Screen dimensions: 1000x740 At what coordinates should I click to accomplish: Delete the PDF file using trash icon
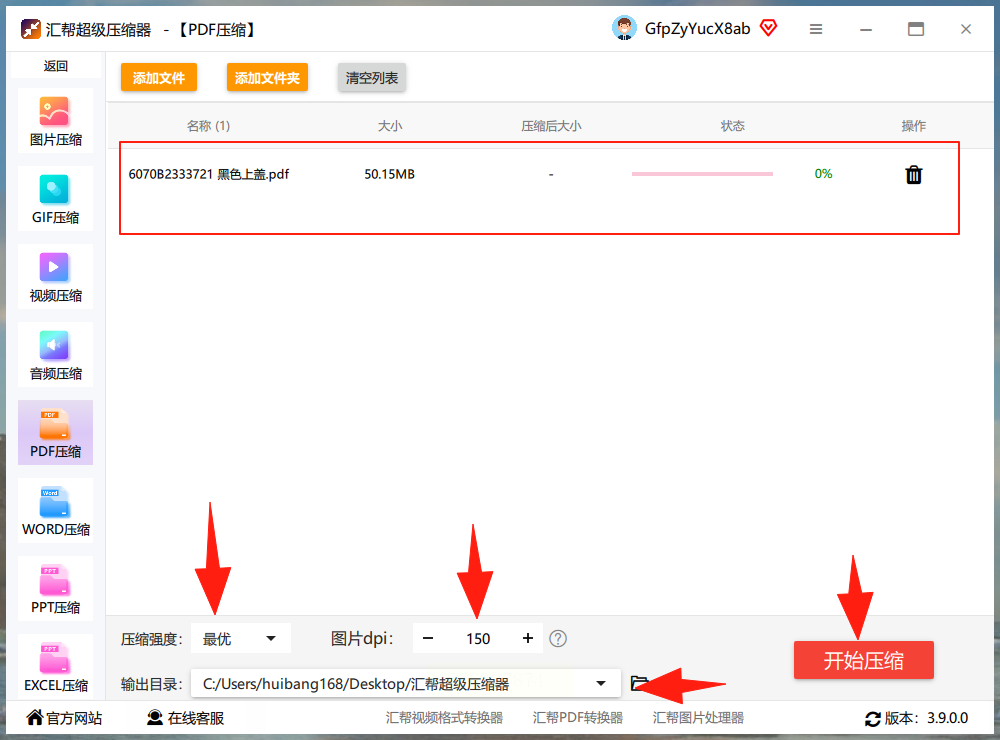pos(913,174)
